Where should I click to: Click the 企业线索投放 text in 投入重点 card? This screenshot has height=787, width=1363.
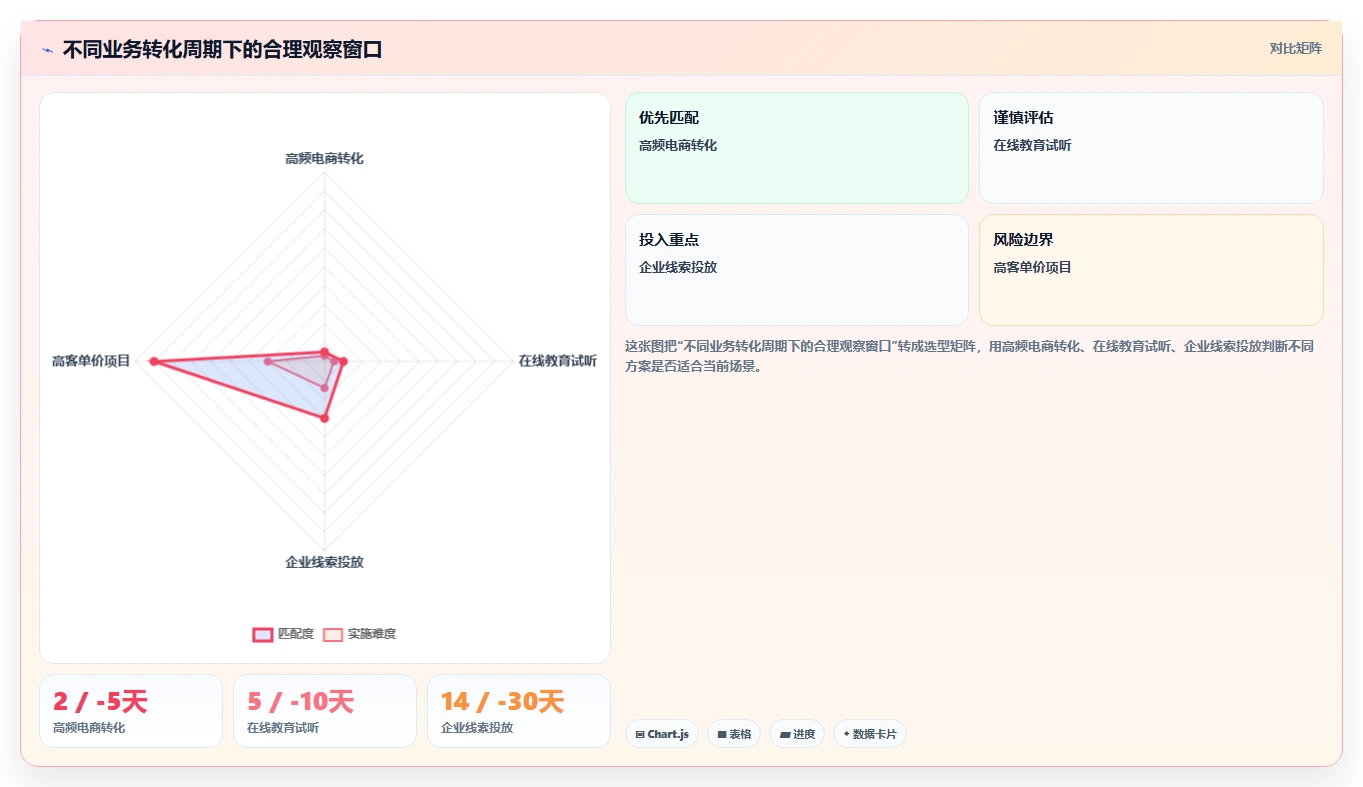678,267
